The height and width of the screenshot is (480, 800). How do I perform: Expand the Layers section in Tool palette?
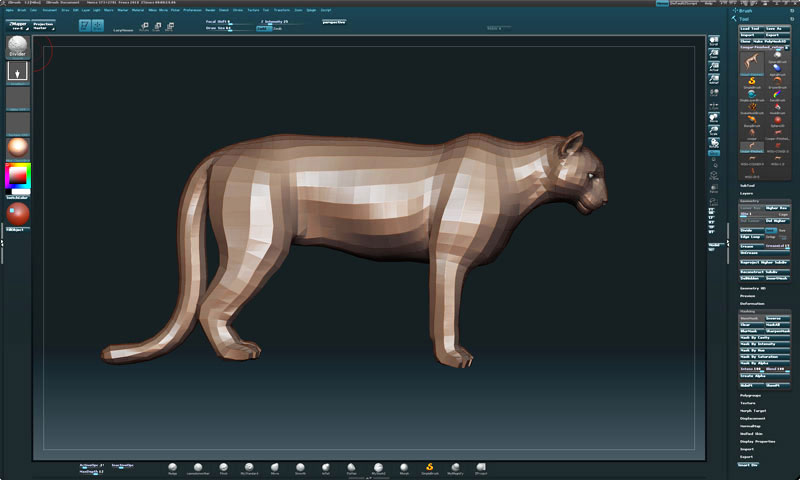point(746,193)
